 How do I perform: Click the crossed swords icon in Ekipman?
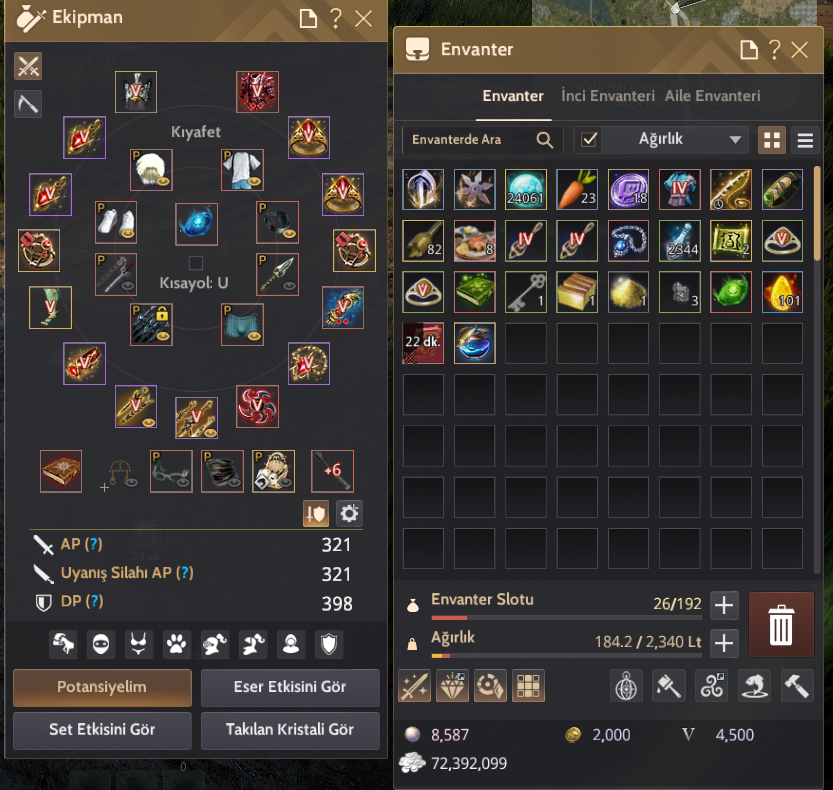pos(28,66)
